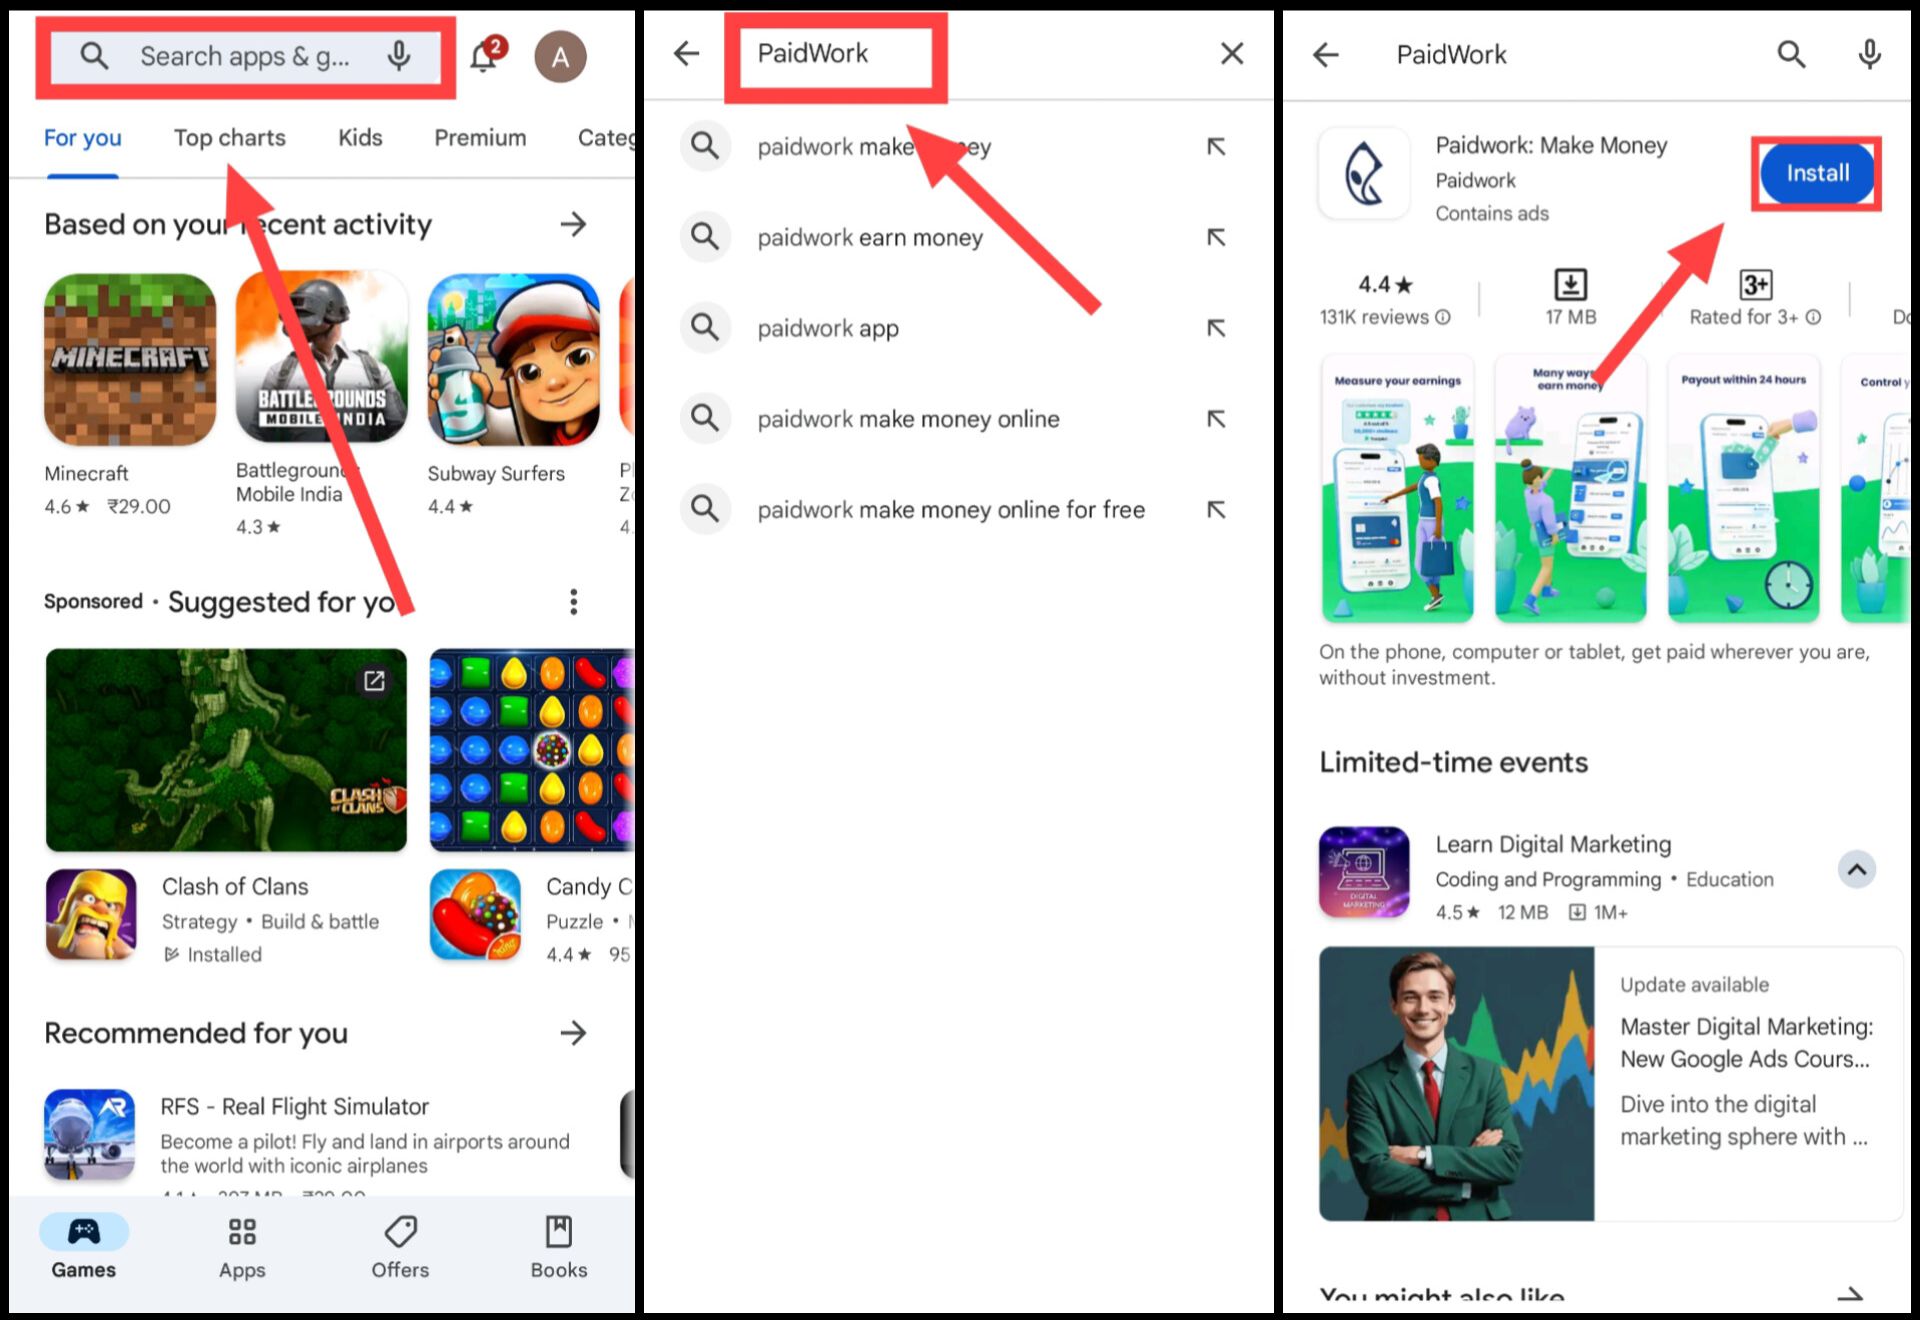Open Learn Digital Marketing title
Viewport: 1920px width, 1320px height.
1553,845
